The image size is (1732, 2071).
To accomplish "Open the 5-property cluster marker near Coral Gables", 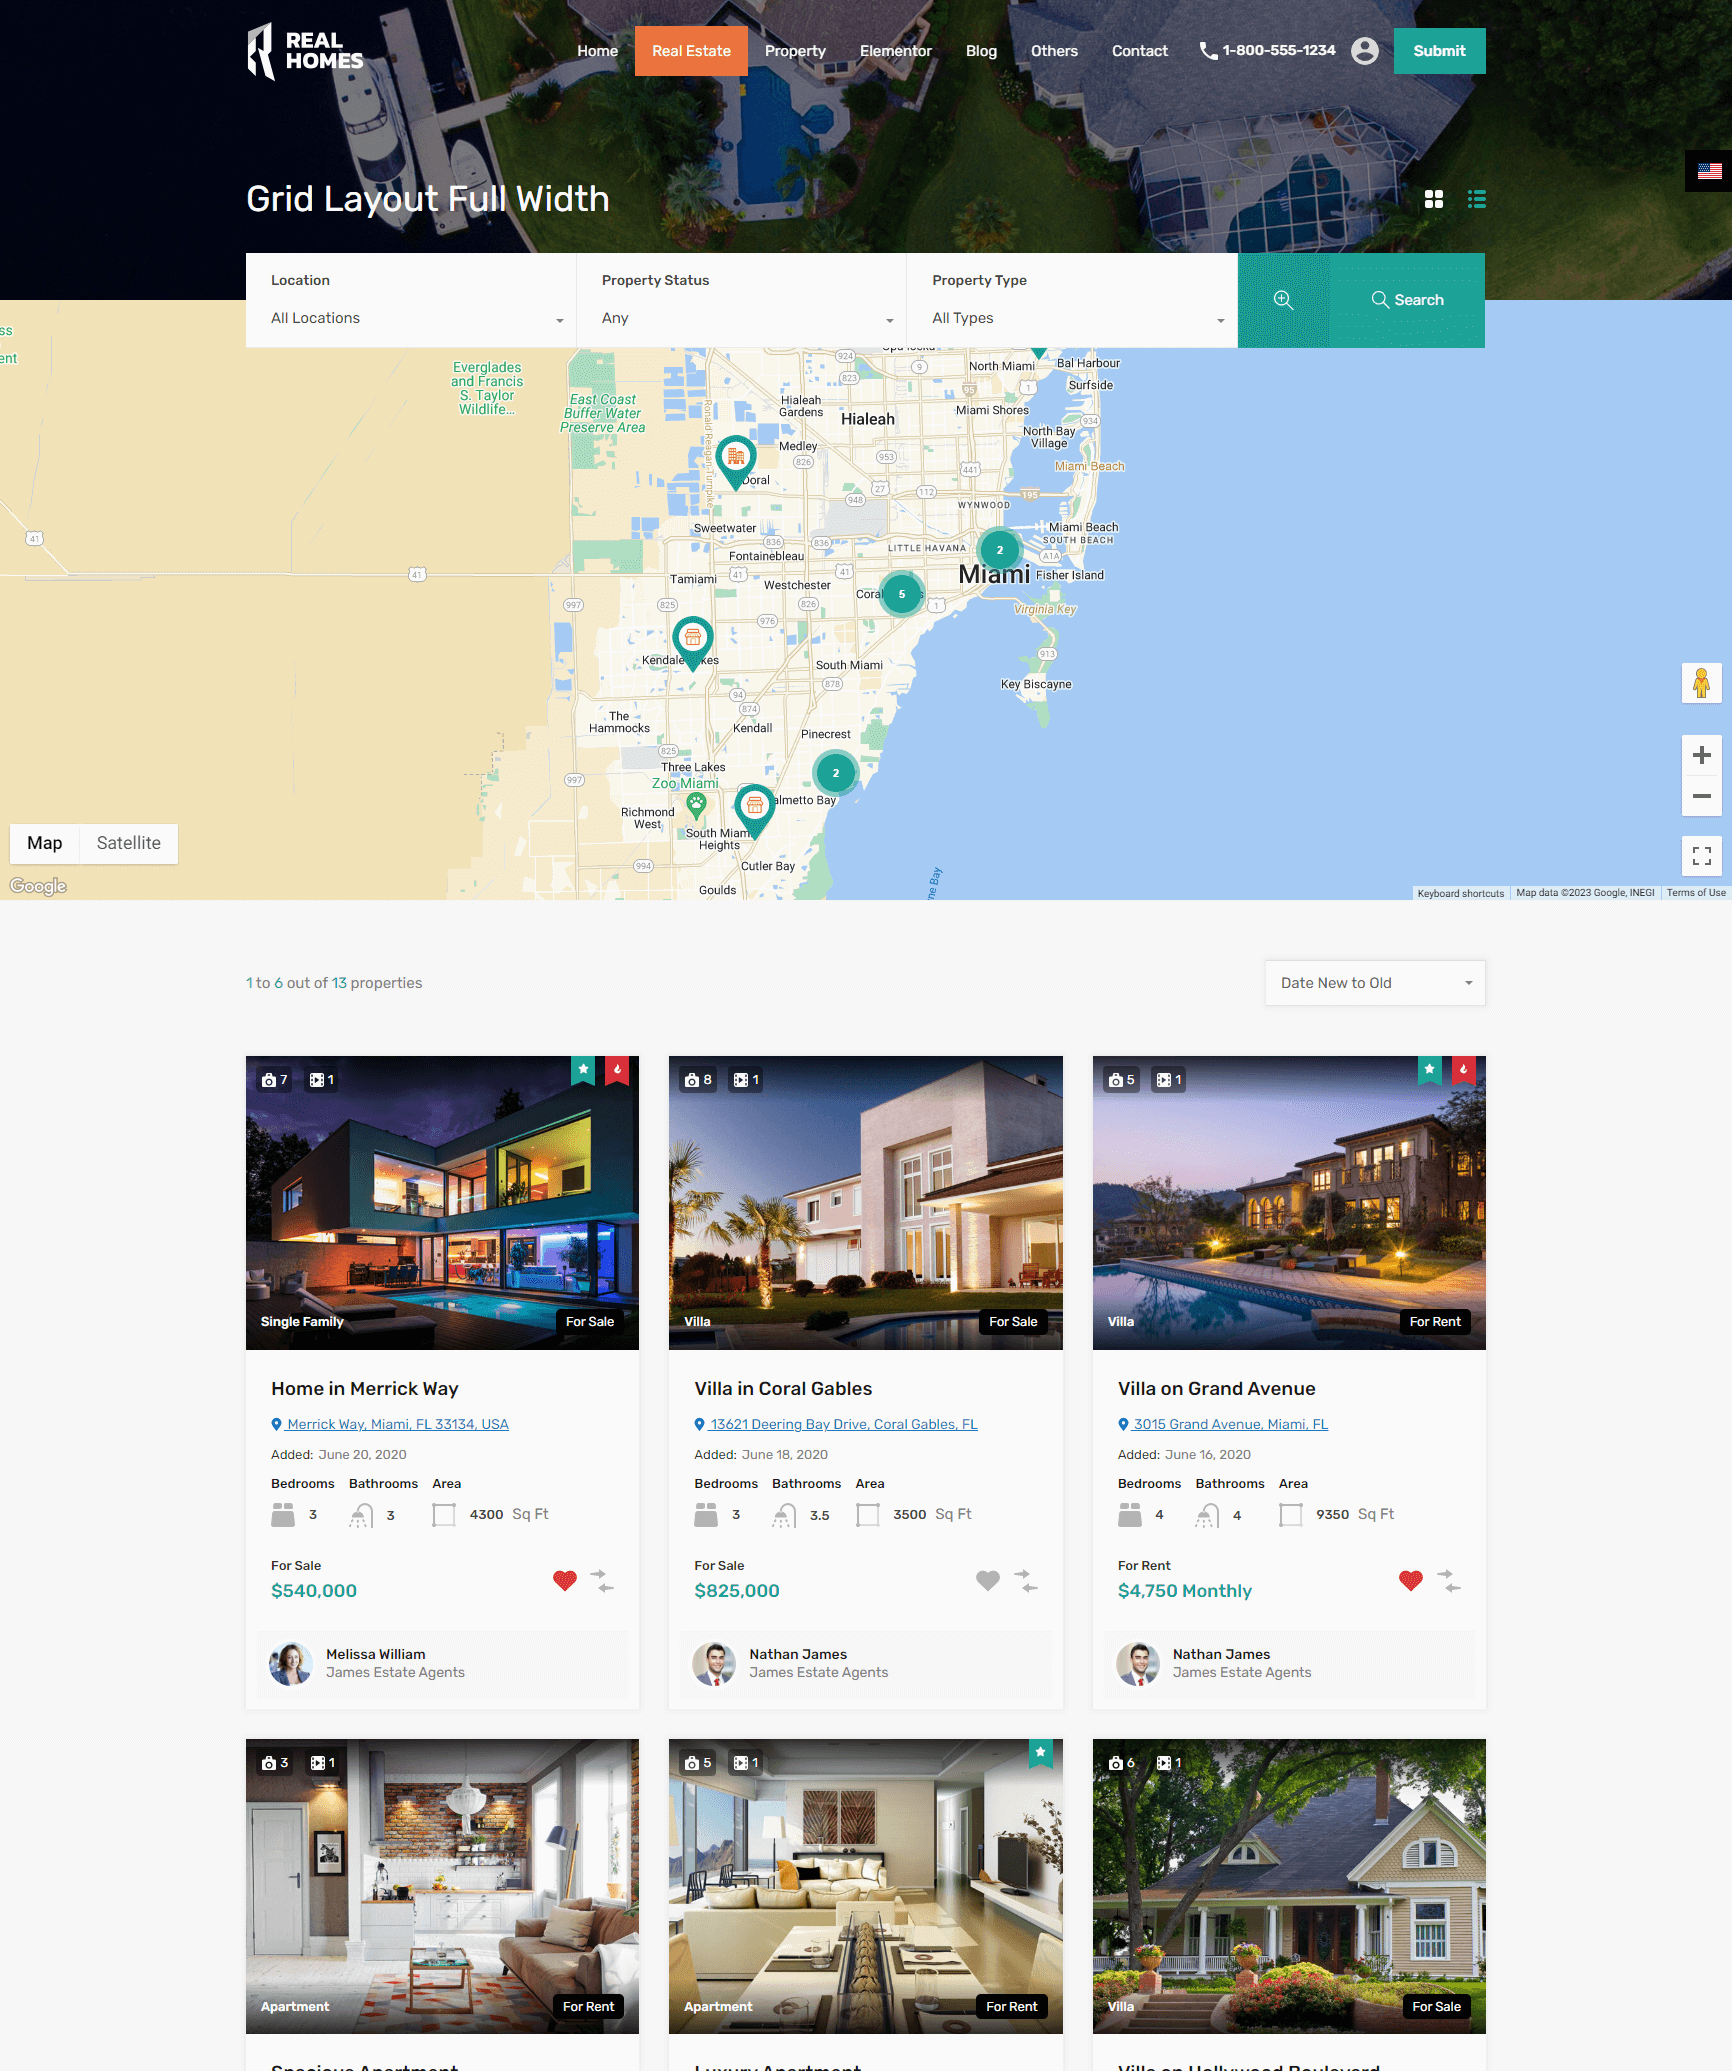I will (x=902, y=594).
